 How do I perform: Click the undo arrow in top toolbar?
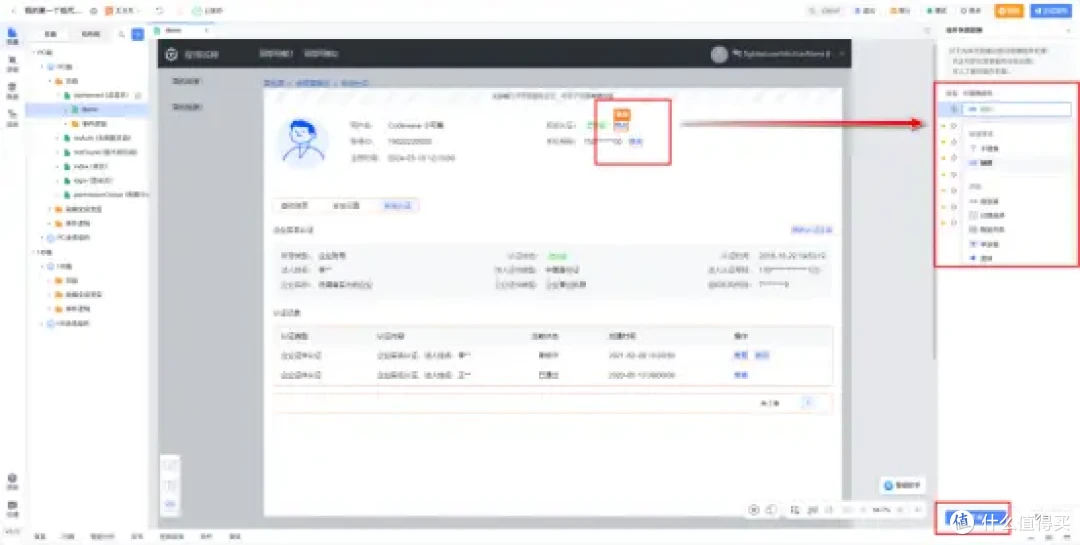[x=160, y=11]
